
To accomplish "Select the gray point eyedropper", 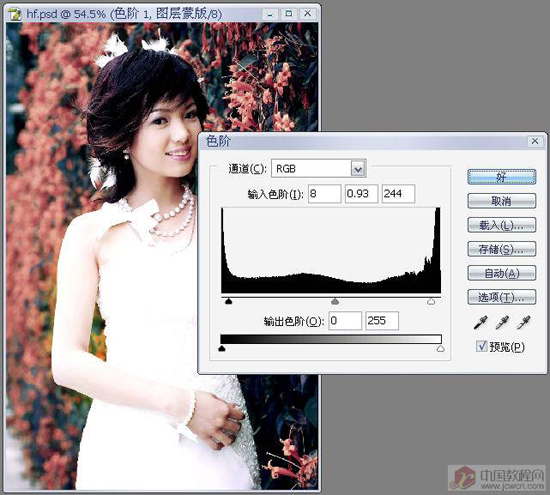I will pyautogui.click(x=502, y=322).
